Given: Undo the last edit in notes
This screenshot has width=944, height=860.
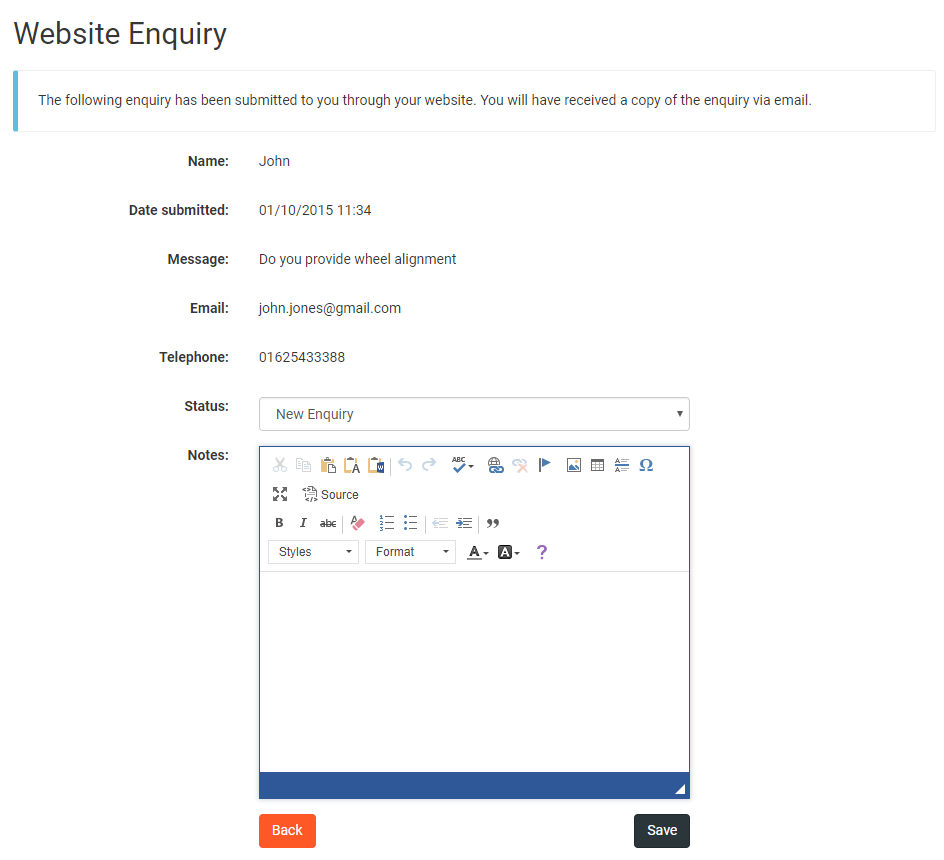Looking at the screenshot, I should point(405,465).
